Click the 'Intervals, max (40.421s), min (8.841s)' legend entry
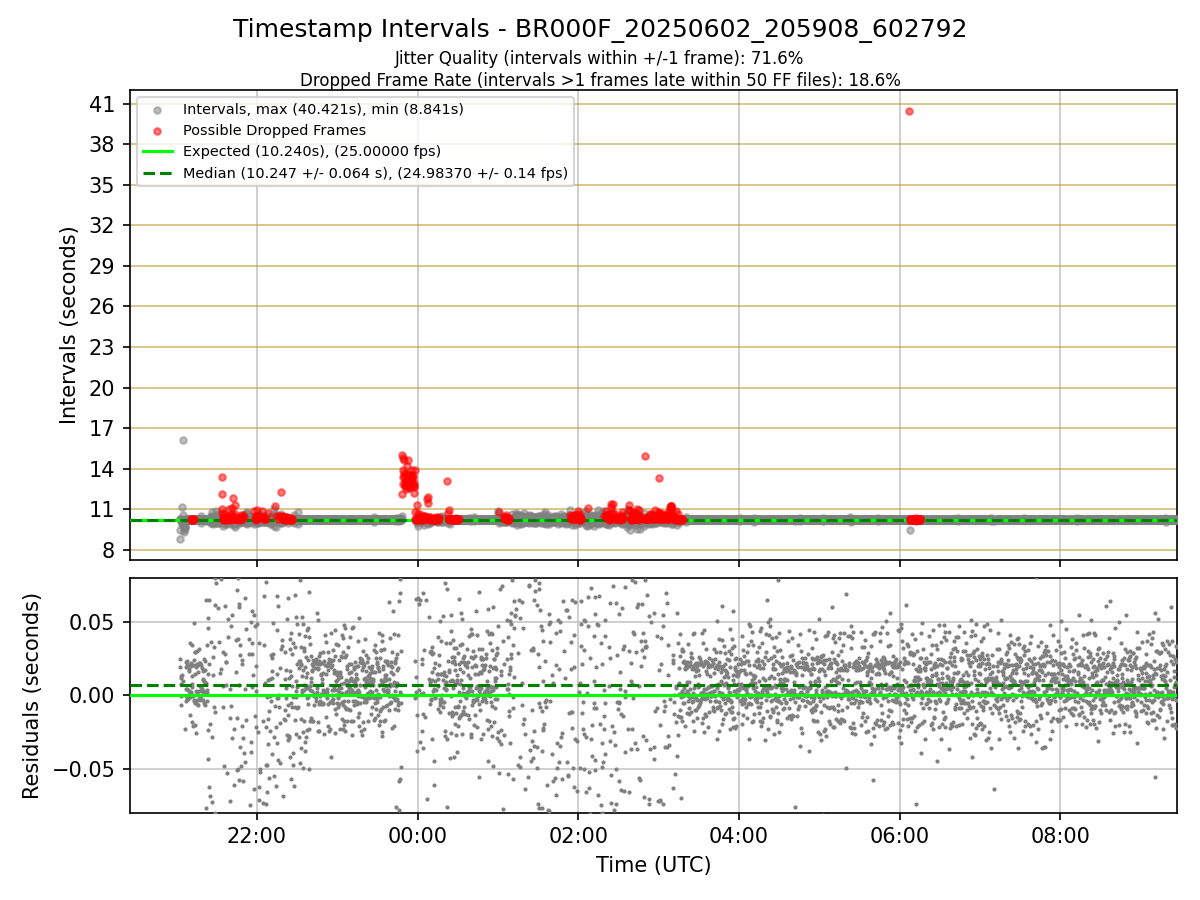Viewport: 1200px width, 900px height. [x=323, y=108]
